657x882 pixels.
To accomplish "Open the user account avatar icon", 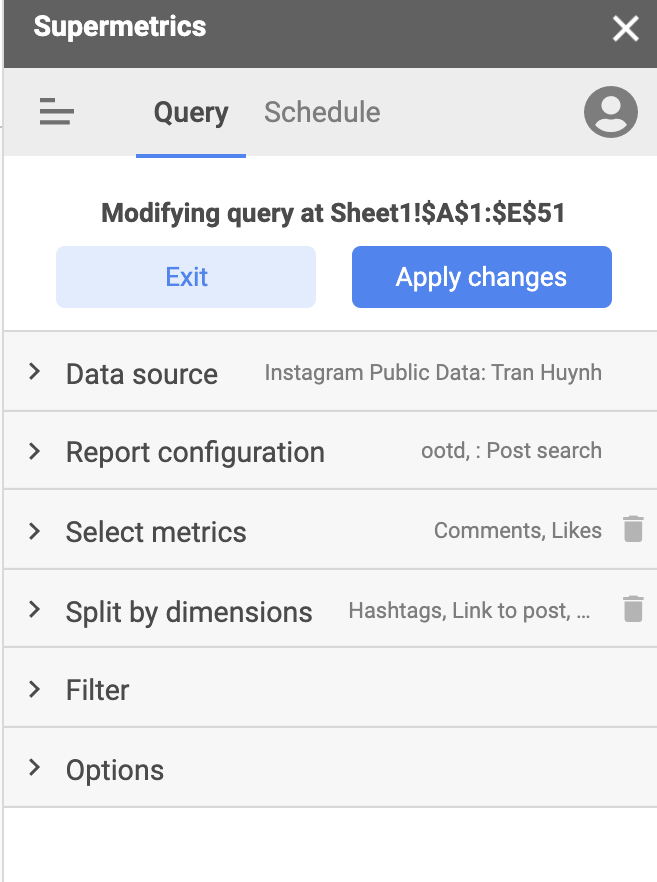I will 610,112.
